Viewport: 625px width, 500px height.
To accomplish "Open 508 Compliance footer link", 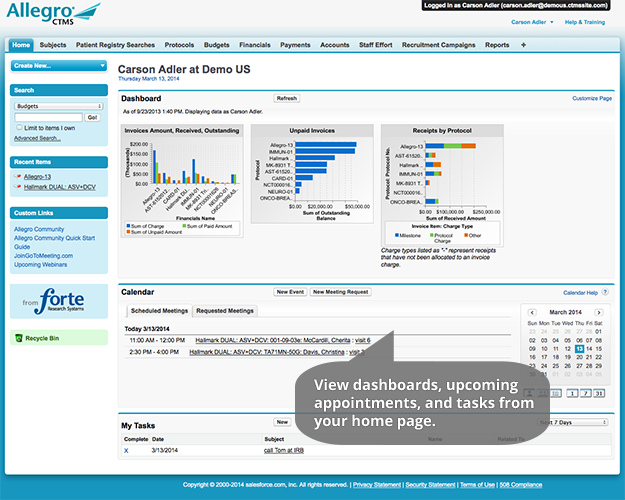I will [521, 485].
